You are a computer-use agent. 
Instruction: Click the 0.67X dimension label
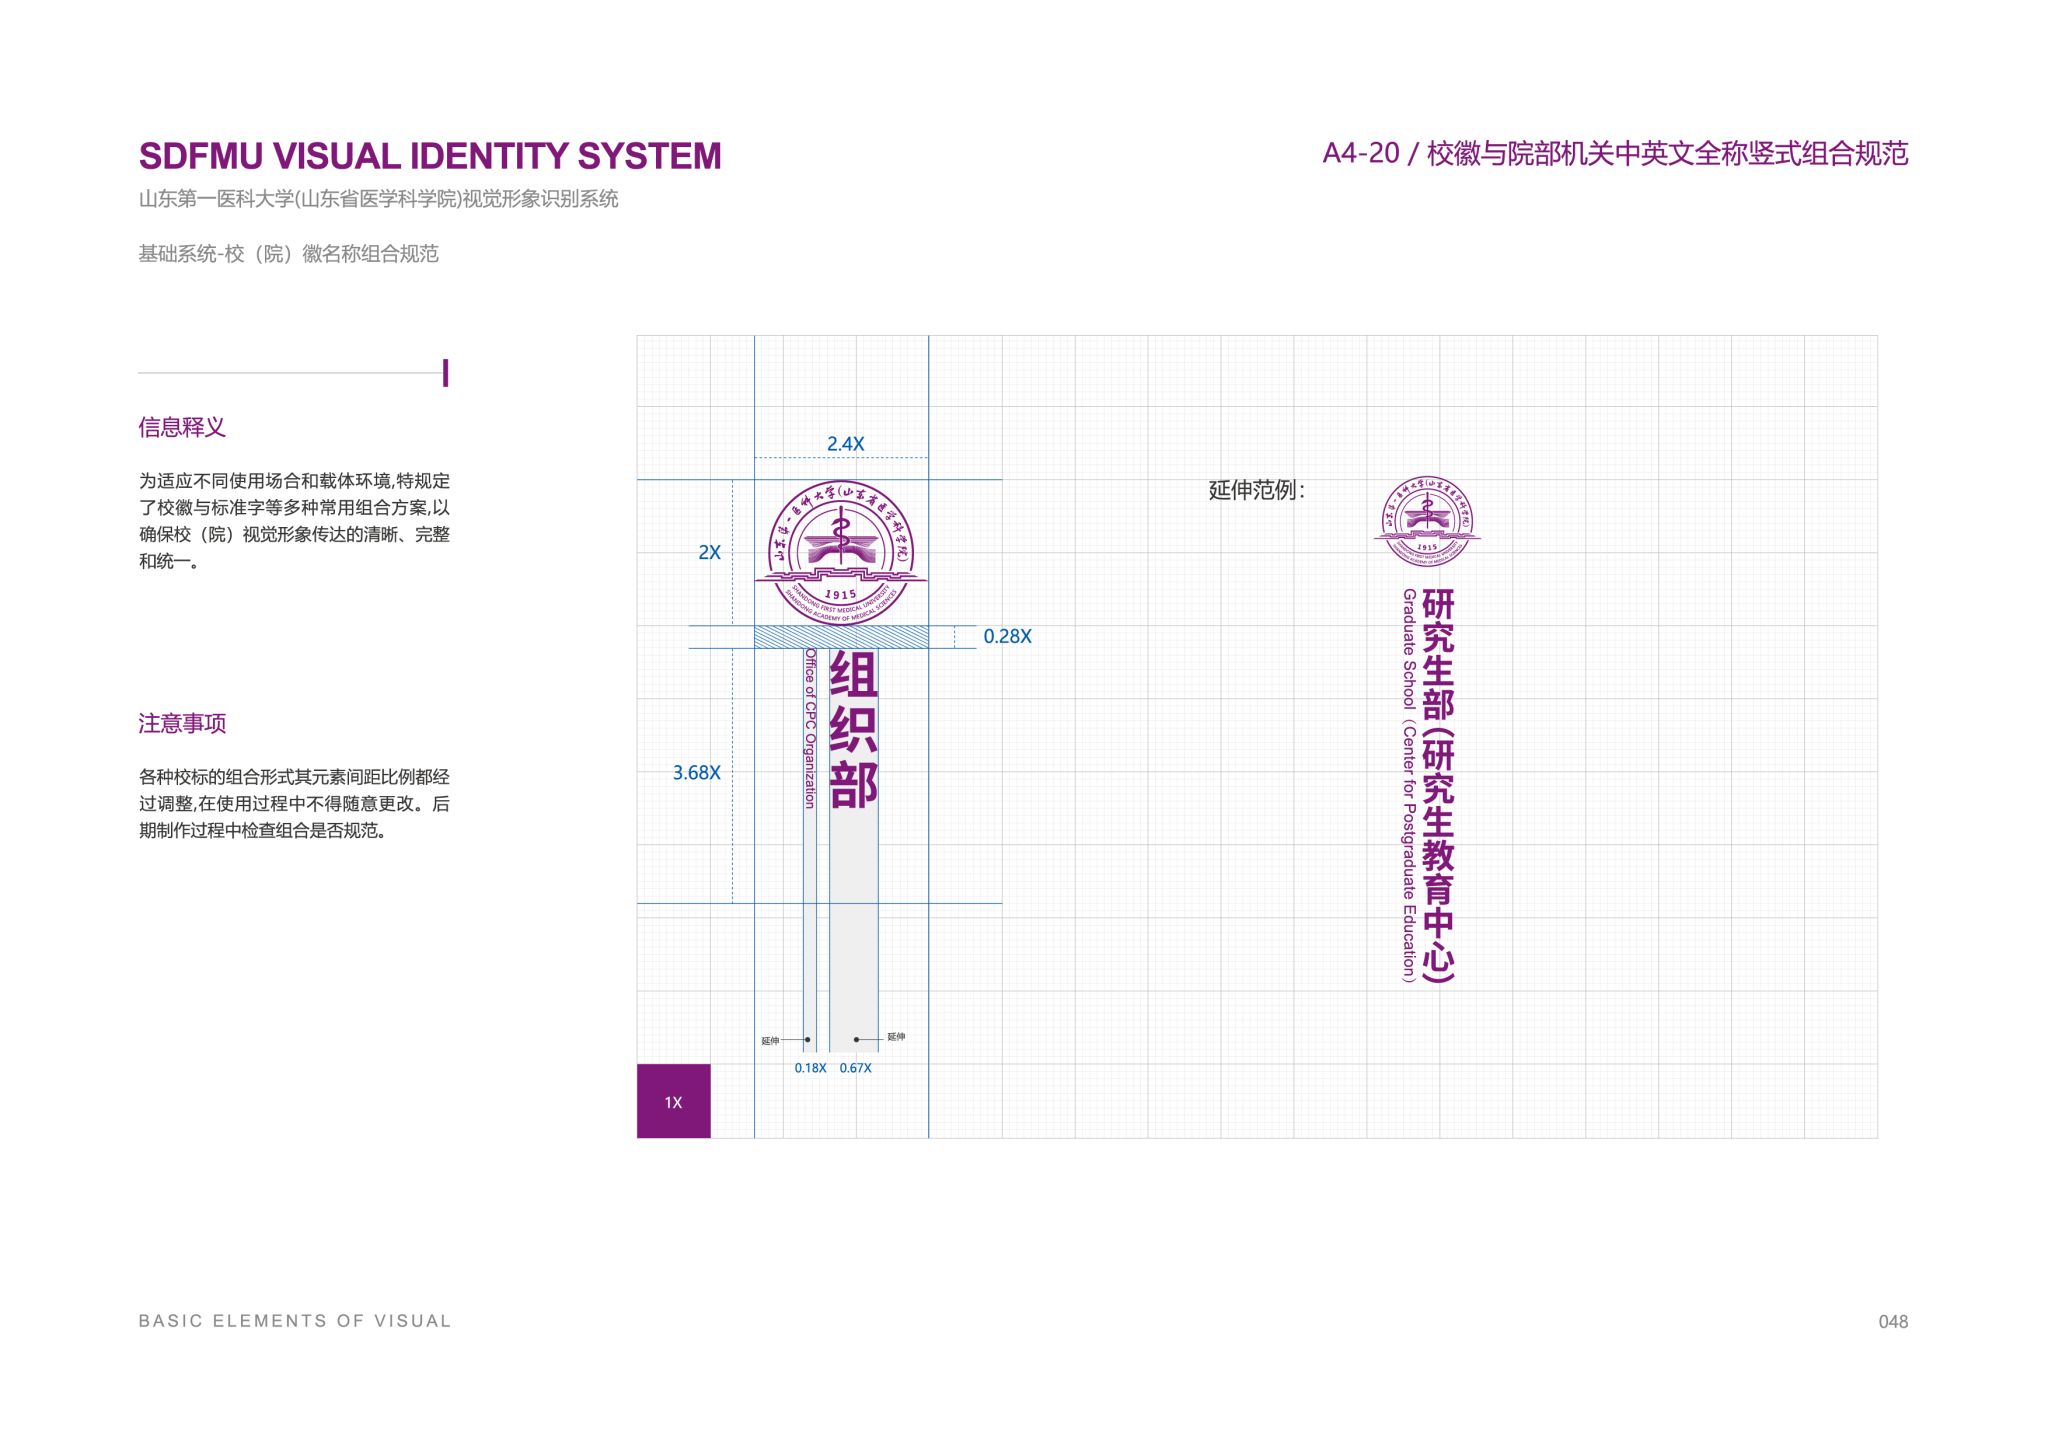[x=855, y=1068]
